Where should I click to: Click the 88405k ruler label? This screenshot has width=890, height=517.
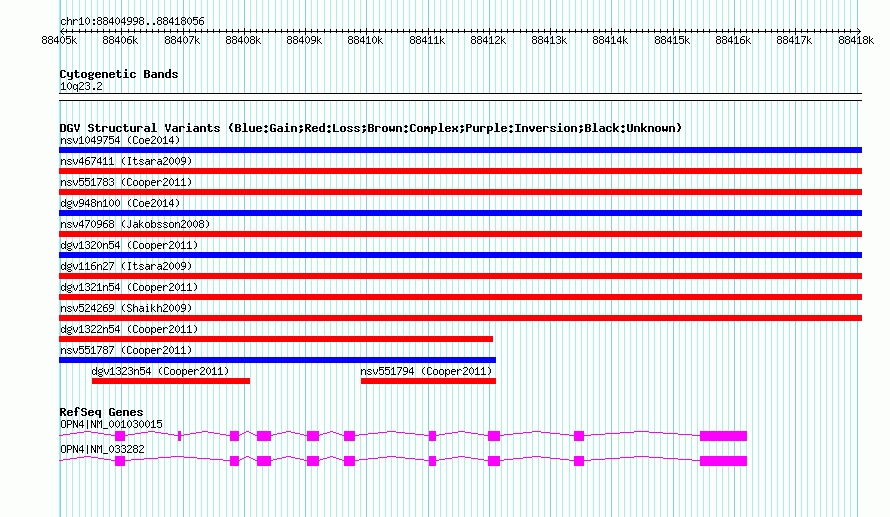59,40
